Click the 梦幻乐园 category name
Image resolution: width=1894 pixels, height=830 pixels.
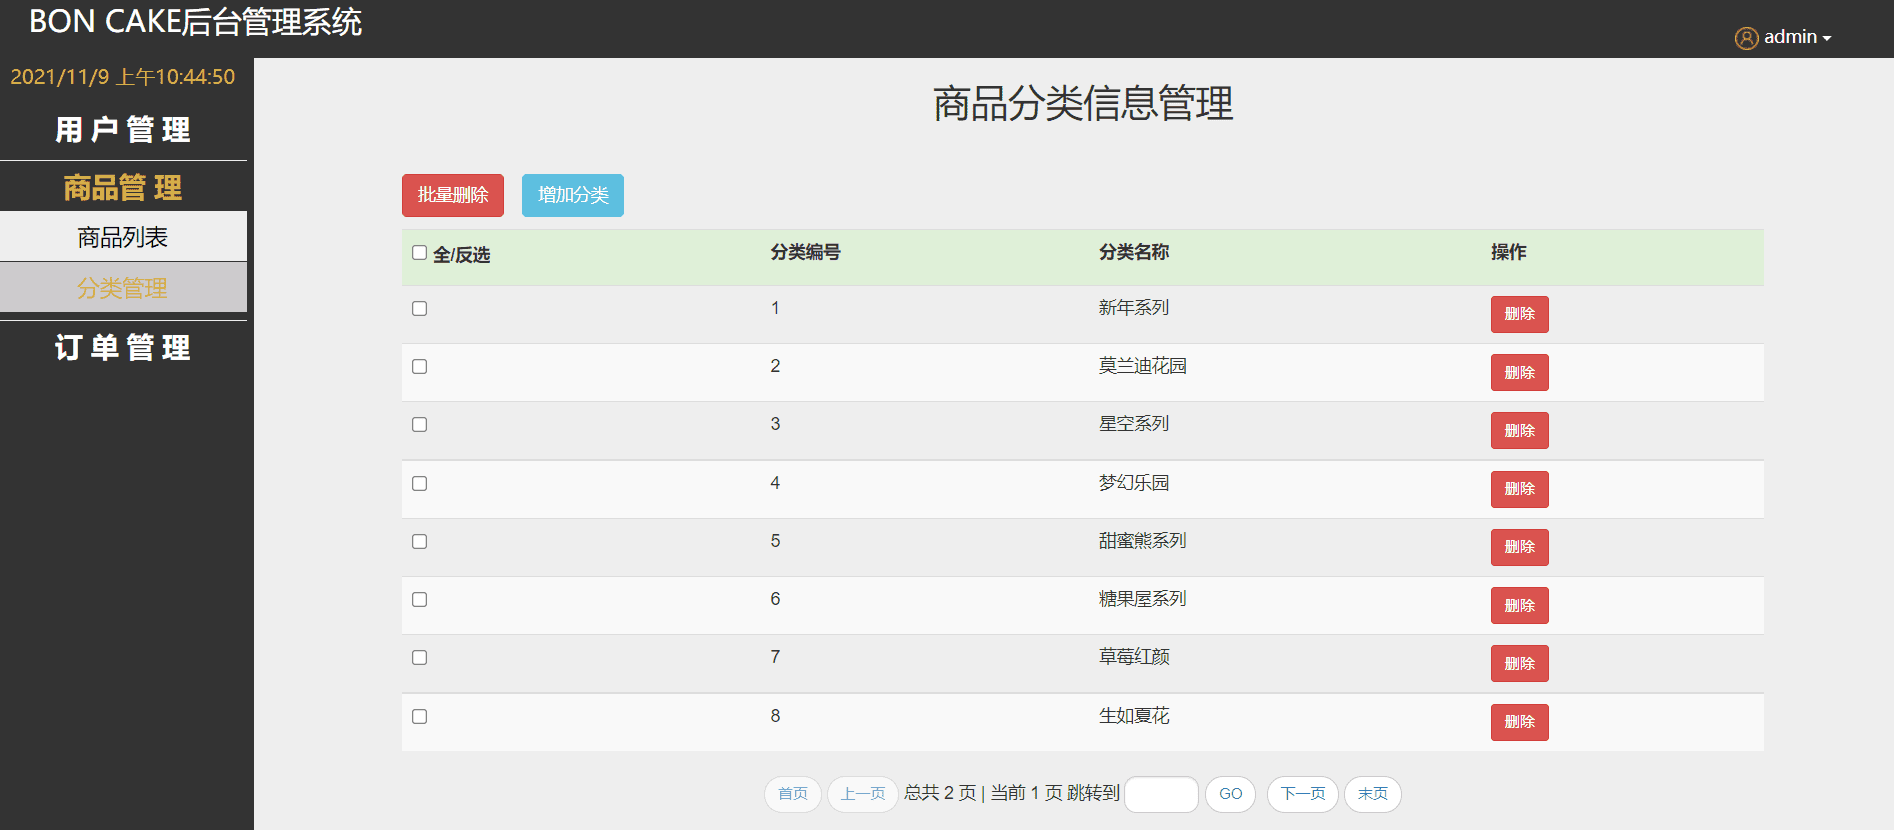[1134, 483]
